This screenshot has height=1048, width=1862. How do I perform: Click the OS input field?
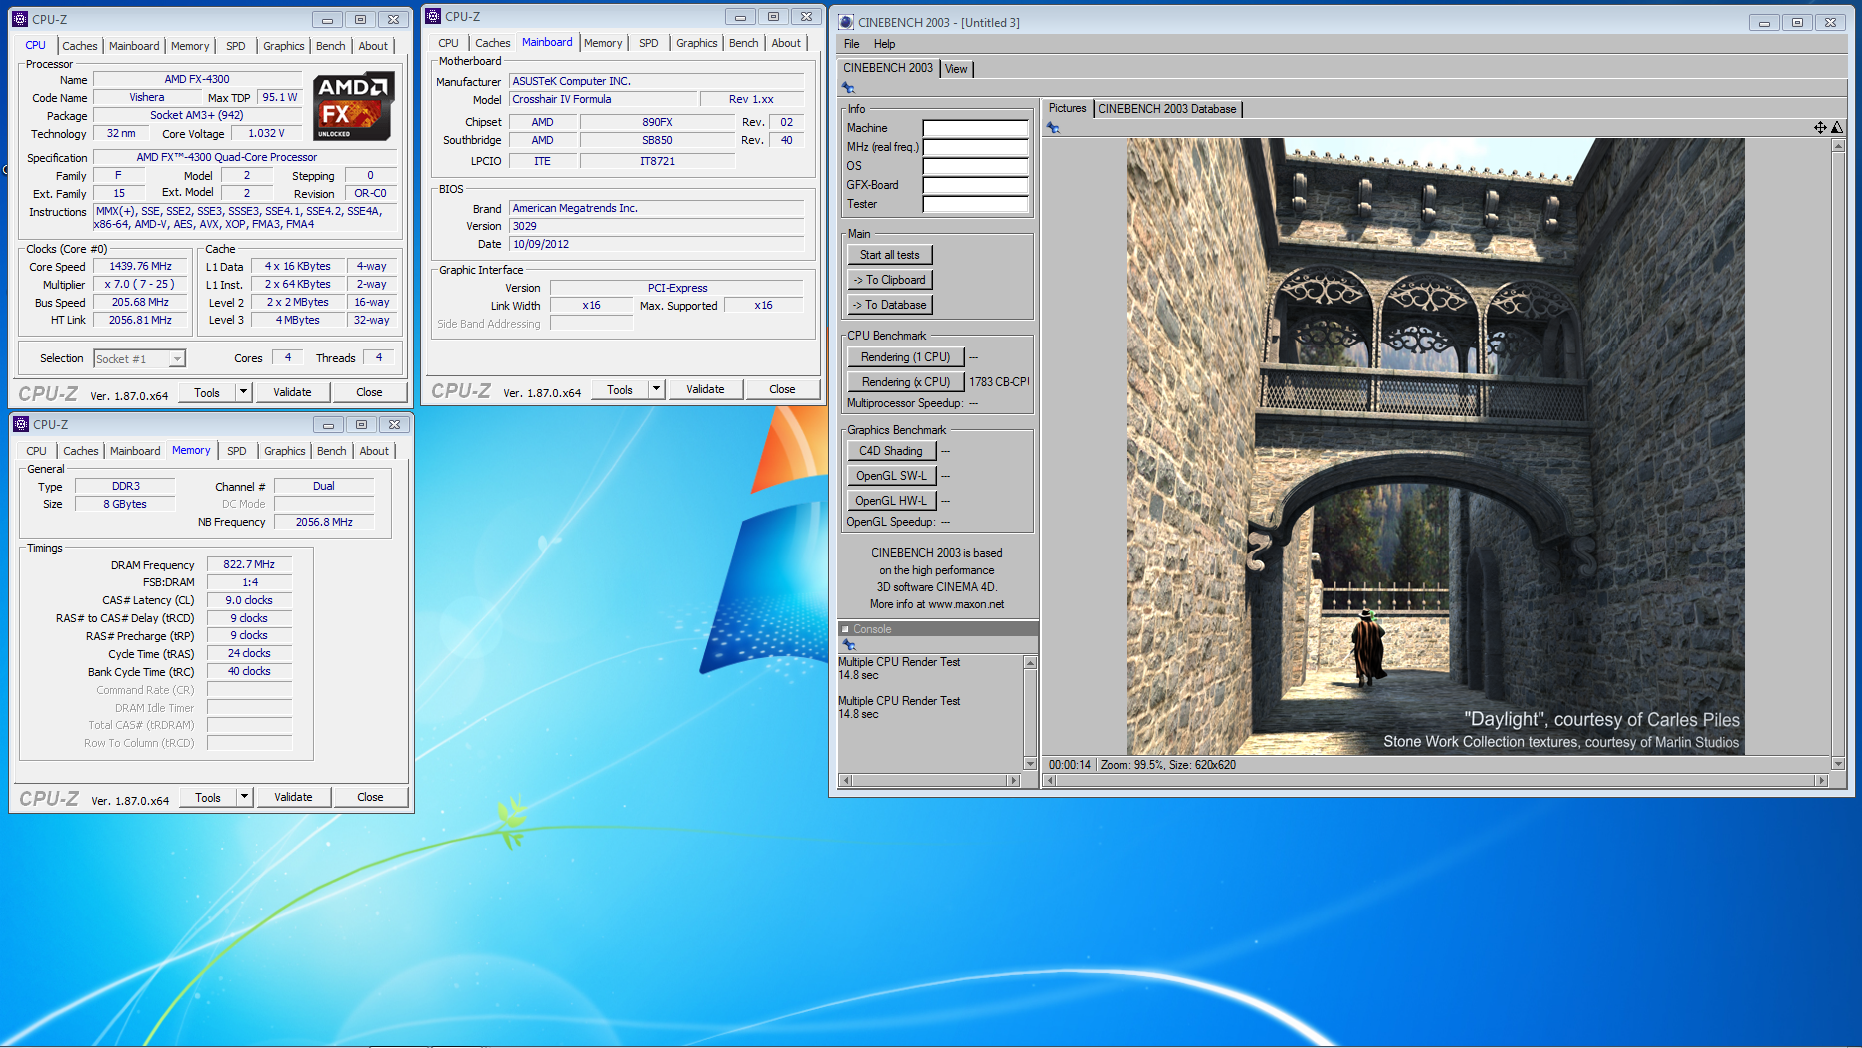click(x=975, y=166)
